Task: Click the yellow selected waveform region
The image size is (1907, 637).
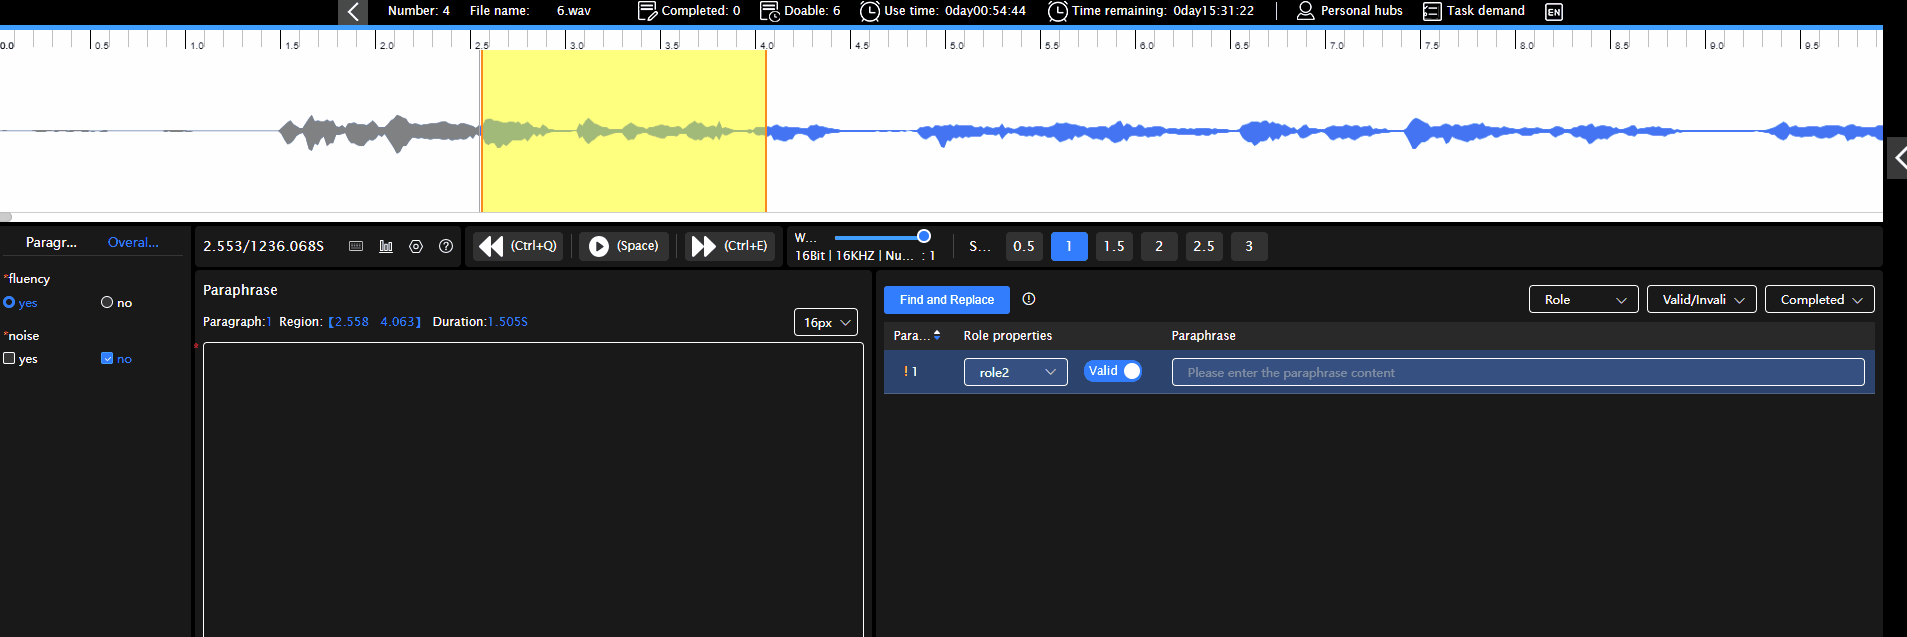Action: [x=623, y=130]
